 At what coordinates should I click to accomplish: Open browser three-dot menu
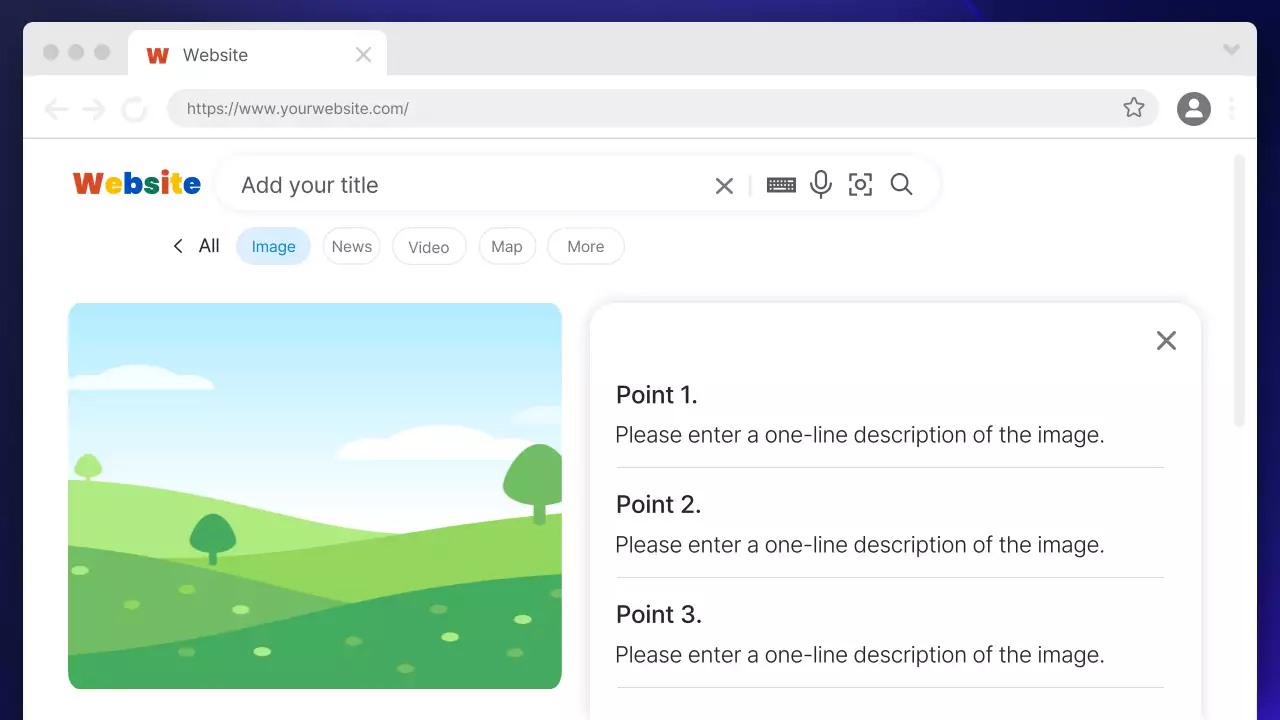click(1232, 108)
